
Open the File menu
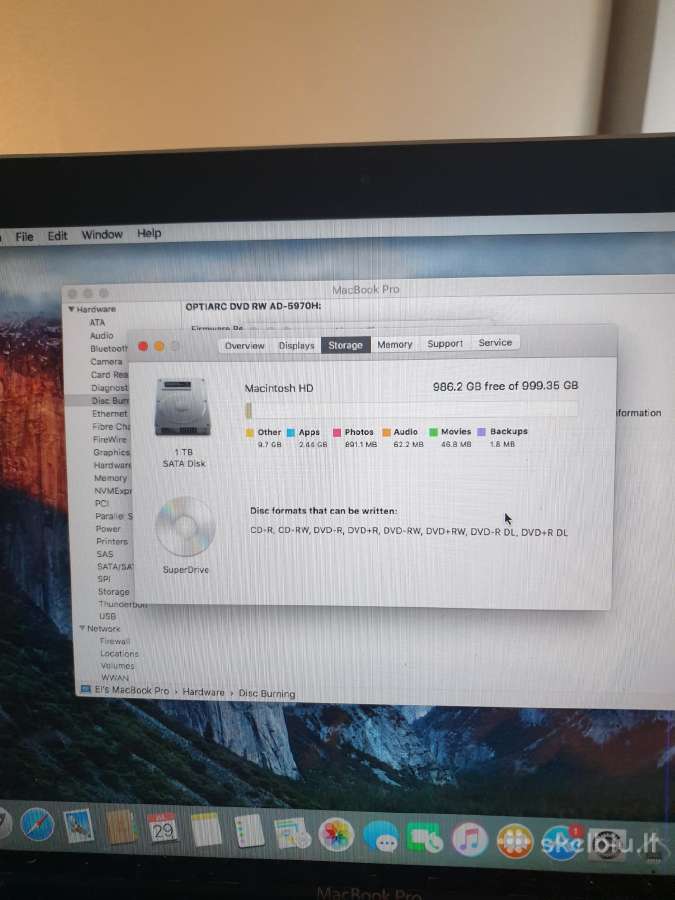tap(24, 236)
